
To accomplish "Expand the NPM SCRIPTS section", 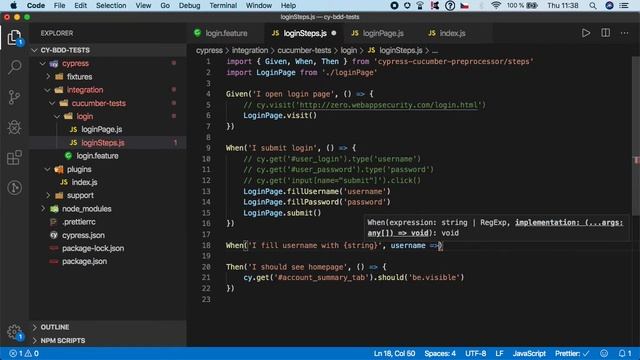I will click(x=35, y=340).
